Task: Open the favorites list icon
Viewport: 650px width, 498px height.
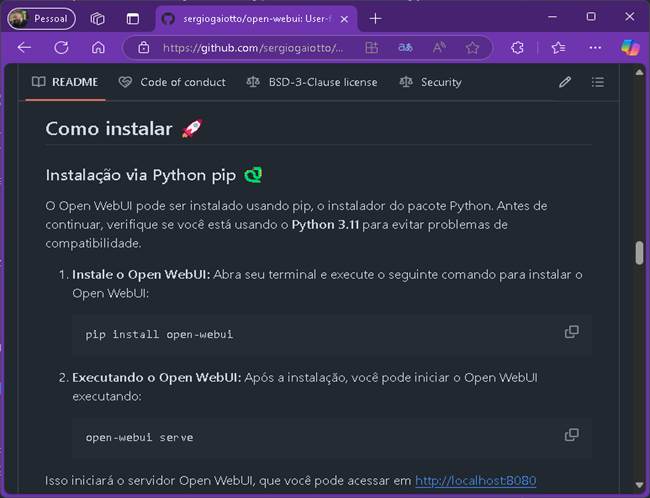Action: point(558,48)
